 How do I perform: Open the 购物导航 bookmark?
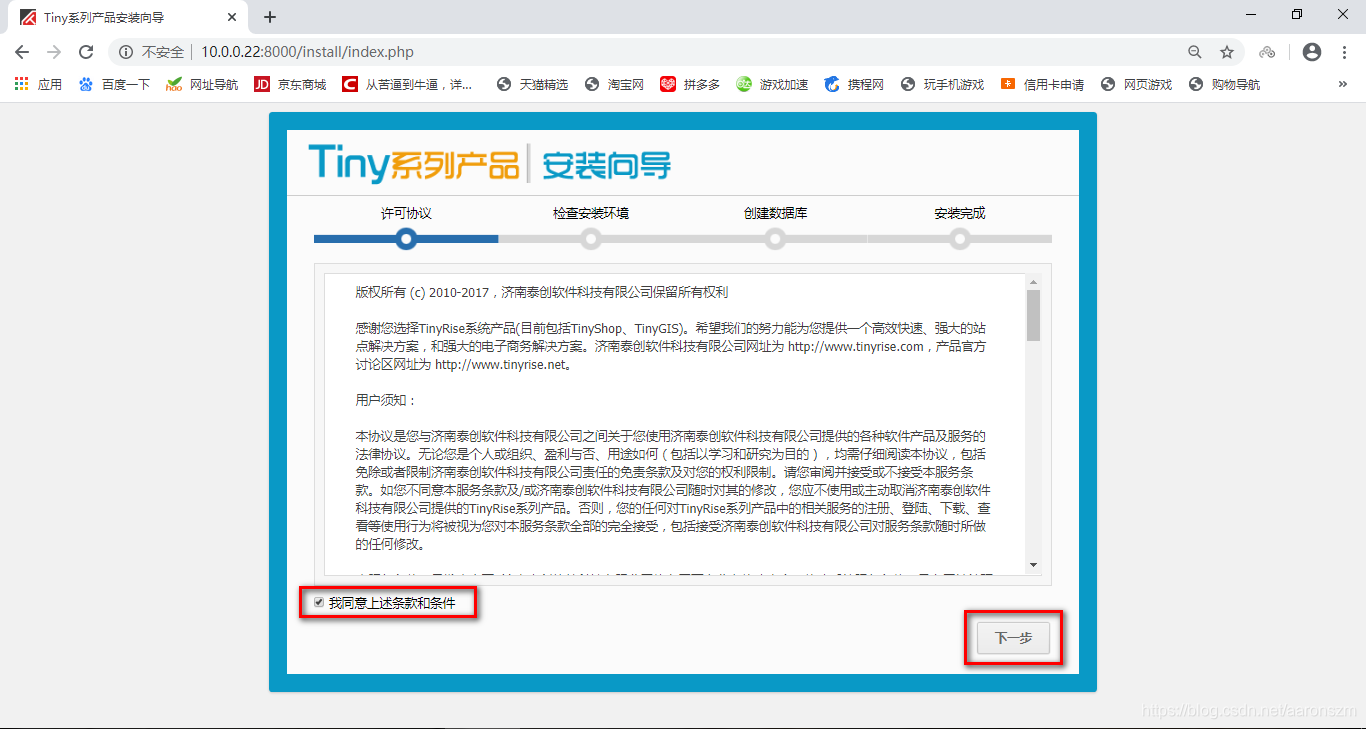coord(1224,85)
